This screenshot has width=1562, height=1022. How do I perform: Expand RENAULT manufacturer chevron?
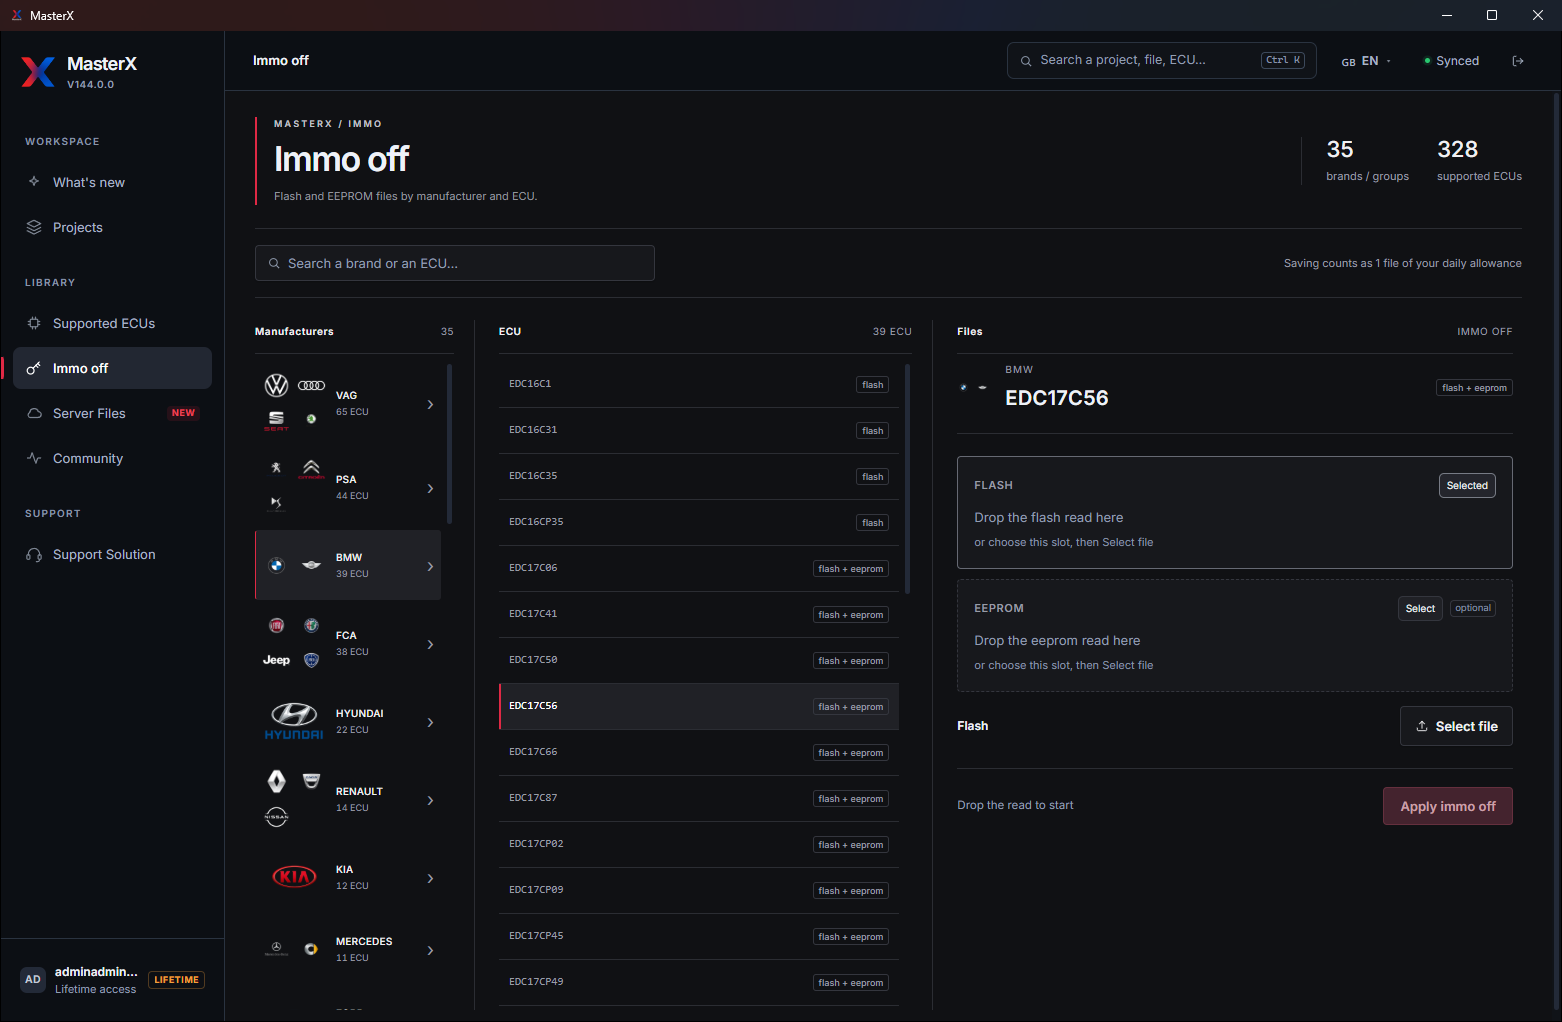tap(431, 800)
